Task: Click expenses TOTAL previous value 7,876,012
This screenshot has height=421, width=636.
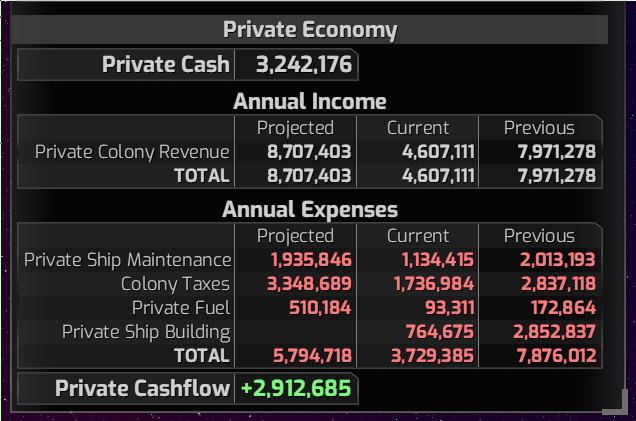Action: tap(556, 356)
